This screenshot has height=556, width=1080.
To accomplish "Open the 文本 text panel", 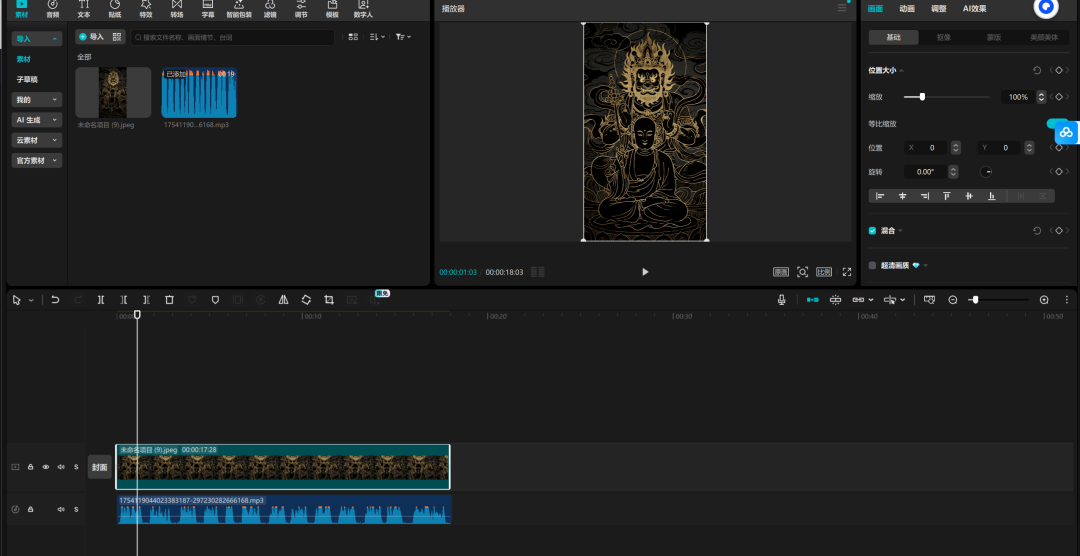I will click(84, 8).
